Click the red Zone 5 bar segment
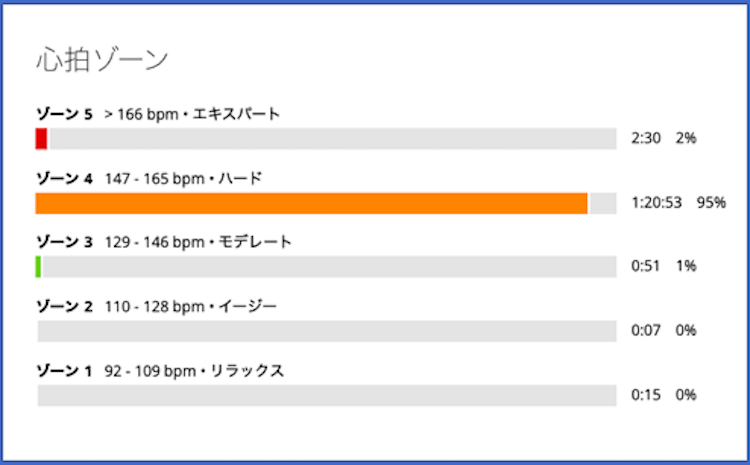Viewport: 750px width, 465px height. tap(41, 138)
